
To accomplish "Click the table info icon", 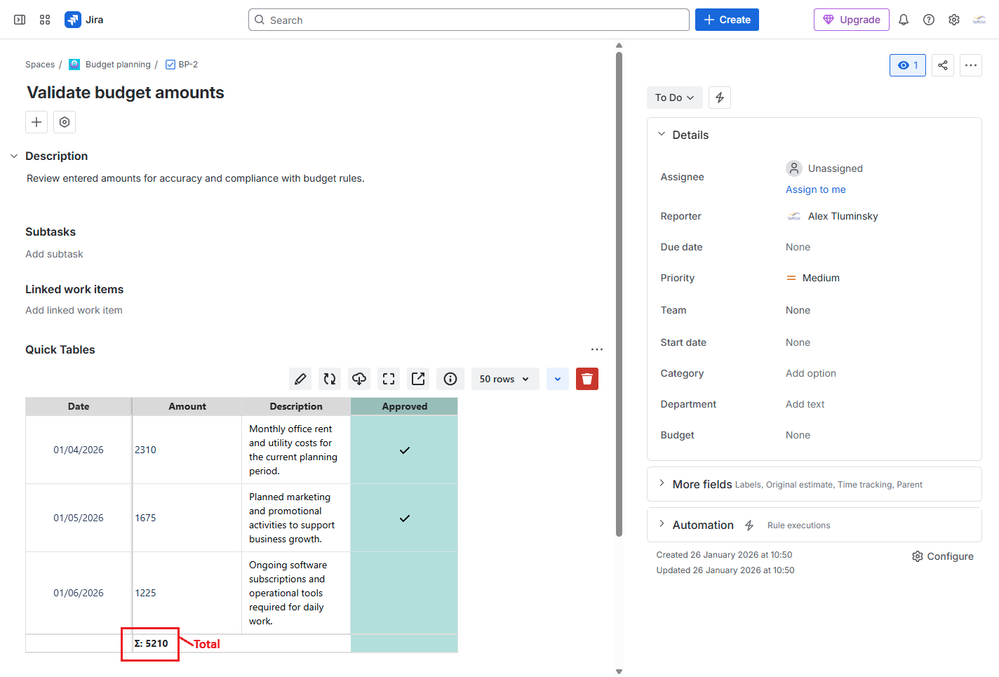I will point(450,379).
